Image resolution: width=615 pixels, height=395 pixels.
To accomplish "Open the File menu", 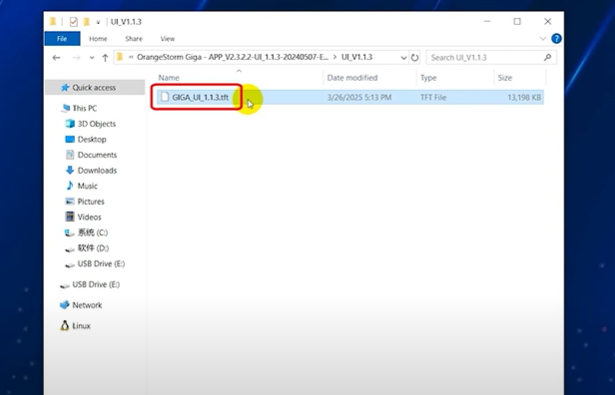I will [62, 38].
